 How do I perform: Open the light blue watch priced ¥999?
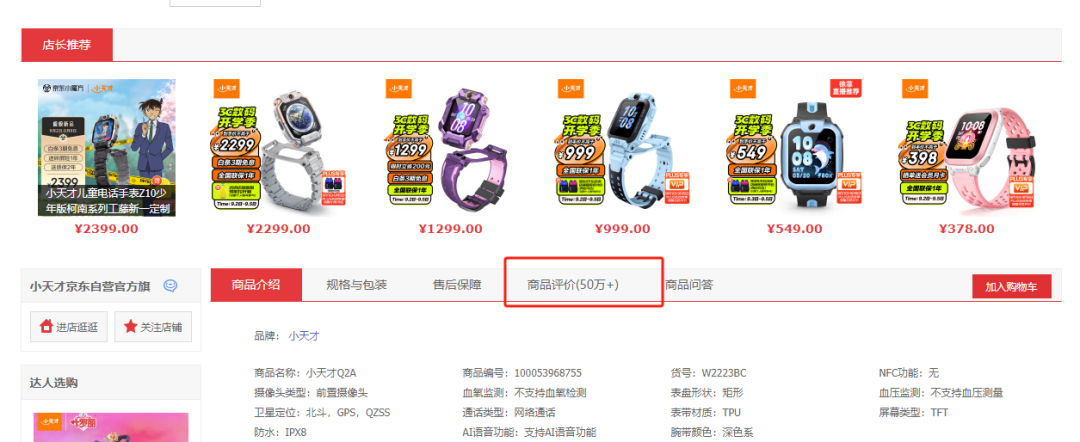[x=623, y=147]
